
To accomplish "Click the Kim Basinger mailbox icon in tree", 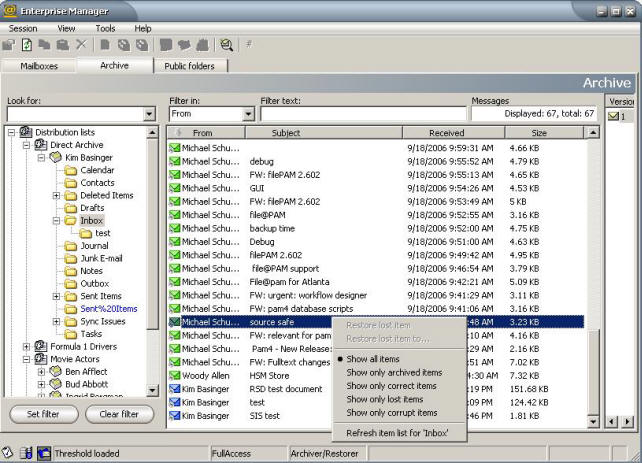I will tap(56, 158).
